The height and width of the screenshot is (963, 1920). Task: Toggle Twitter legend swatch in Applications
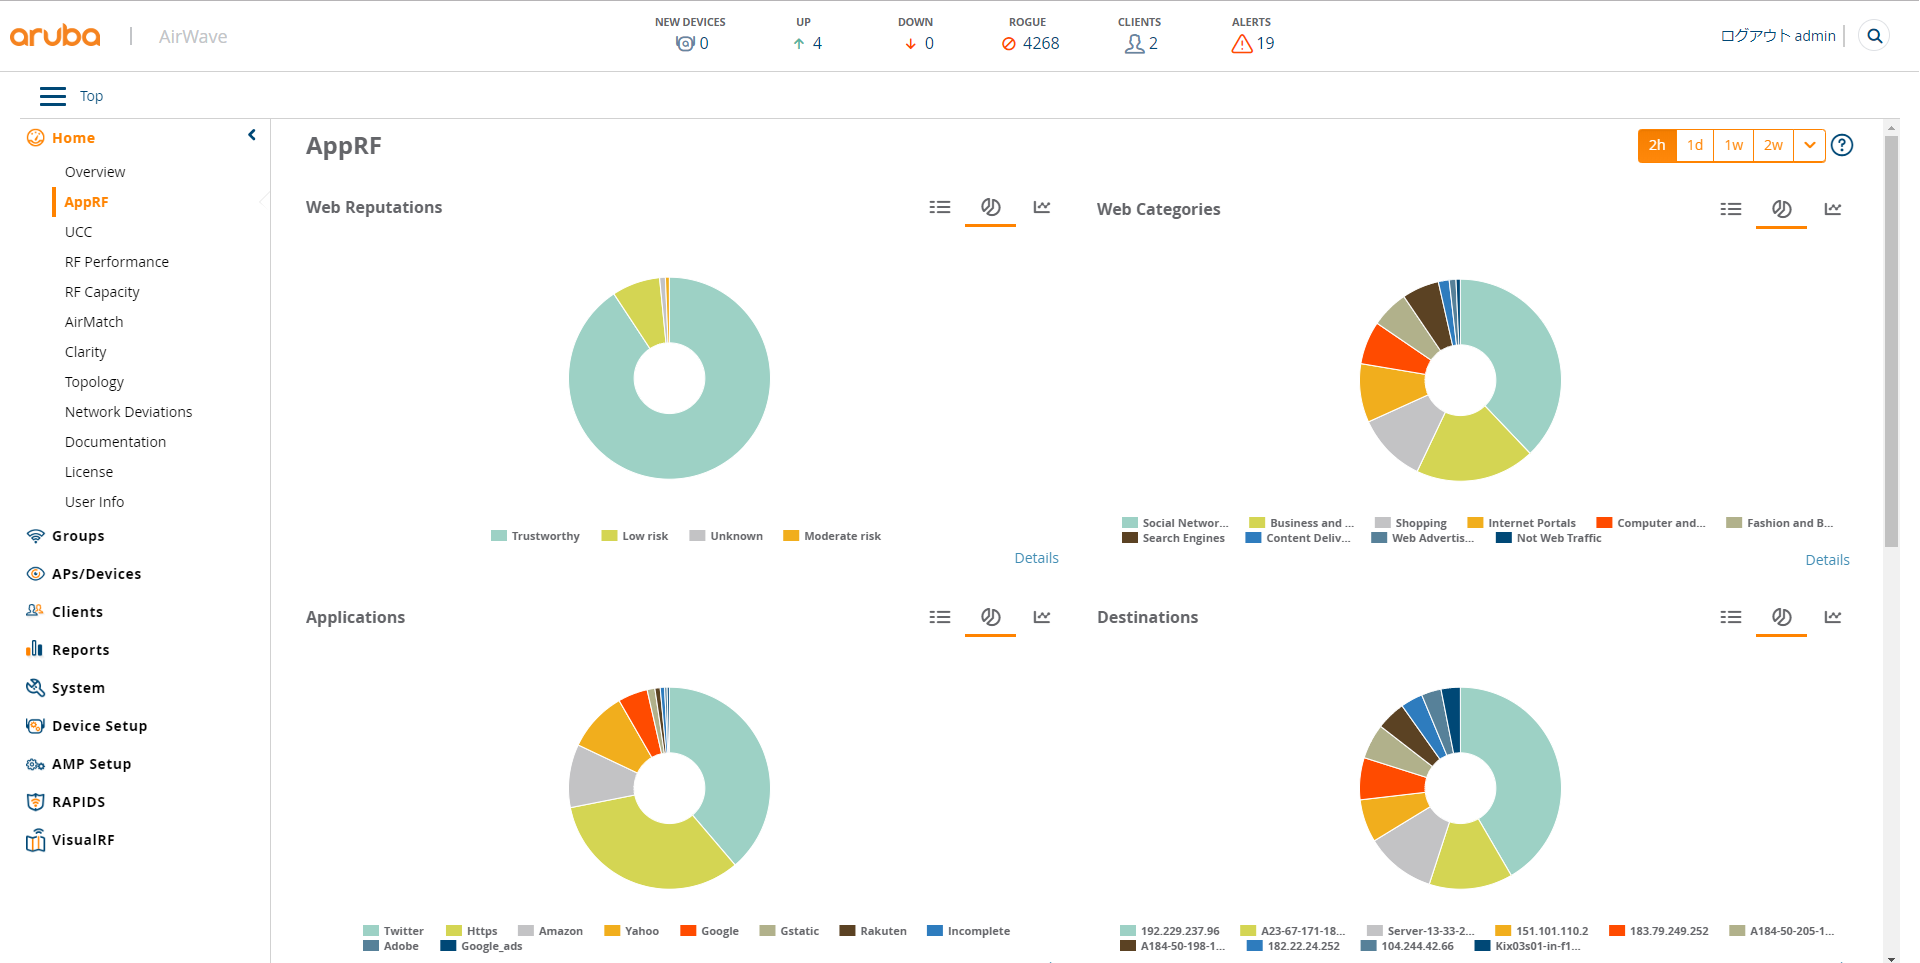pyautogui.click(x=371, y=931)
